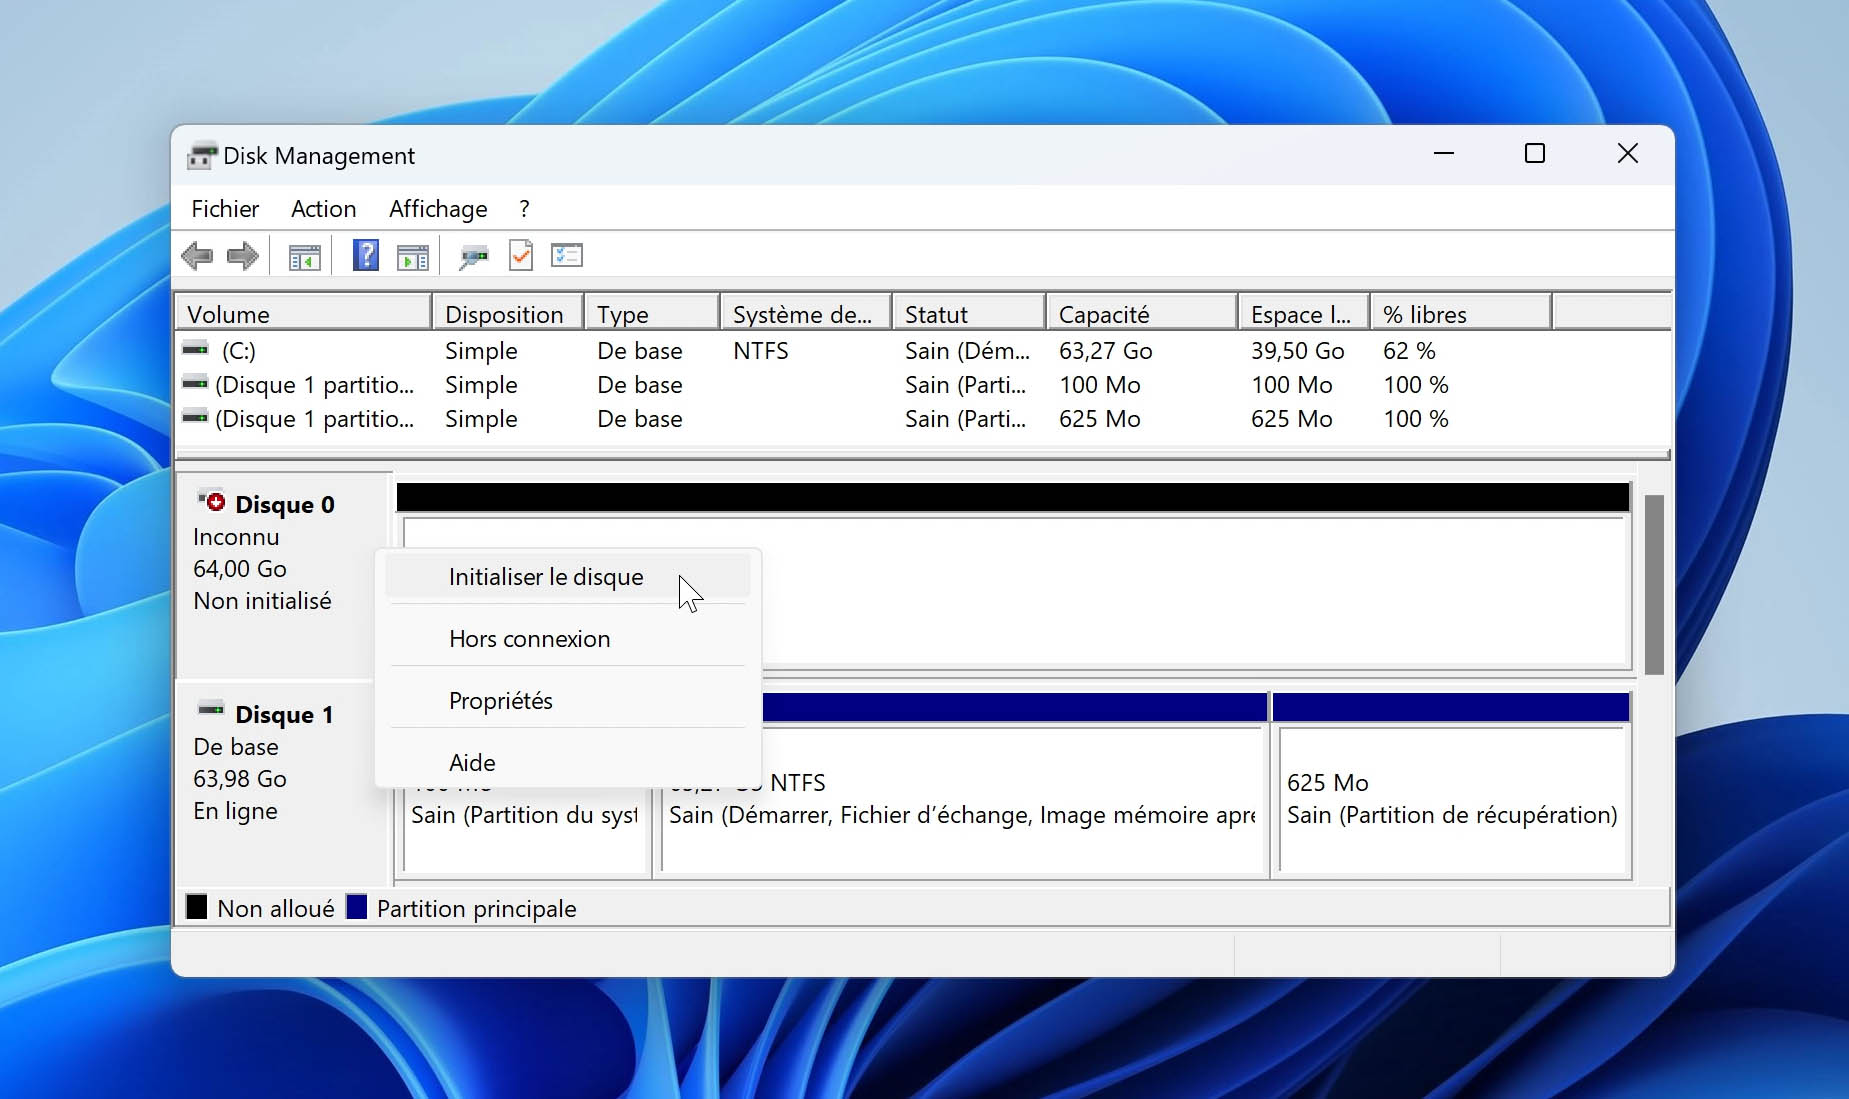The width and height of the screenshot is (1849, 1099).
Task: Open the list view settings toolbar icon
Action: click(567, 256)
